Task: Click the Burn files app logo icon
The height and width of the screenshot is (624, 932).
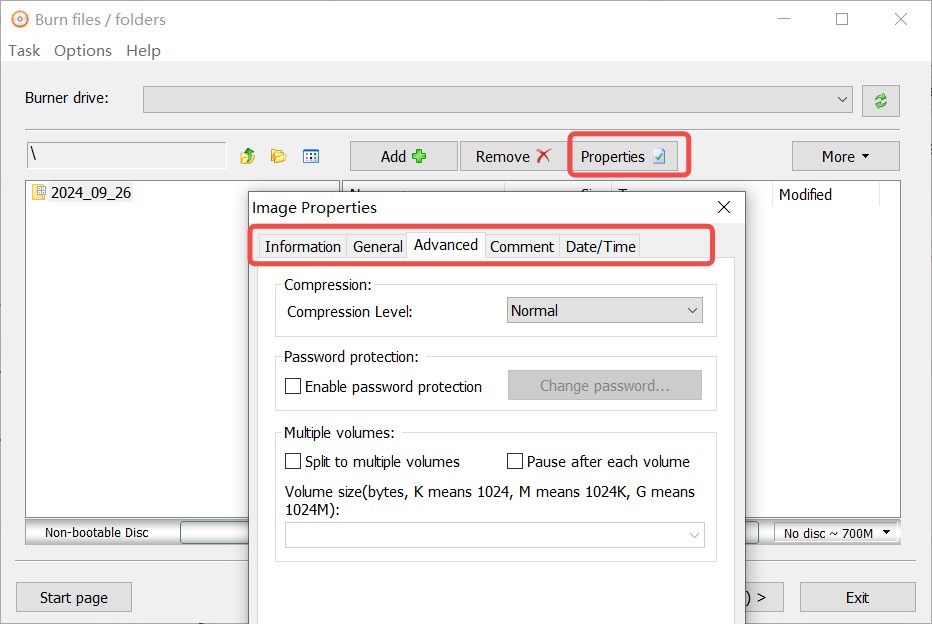Action: [x=20, y=20]
